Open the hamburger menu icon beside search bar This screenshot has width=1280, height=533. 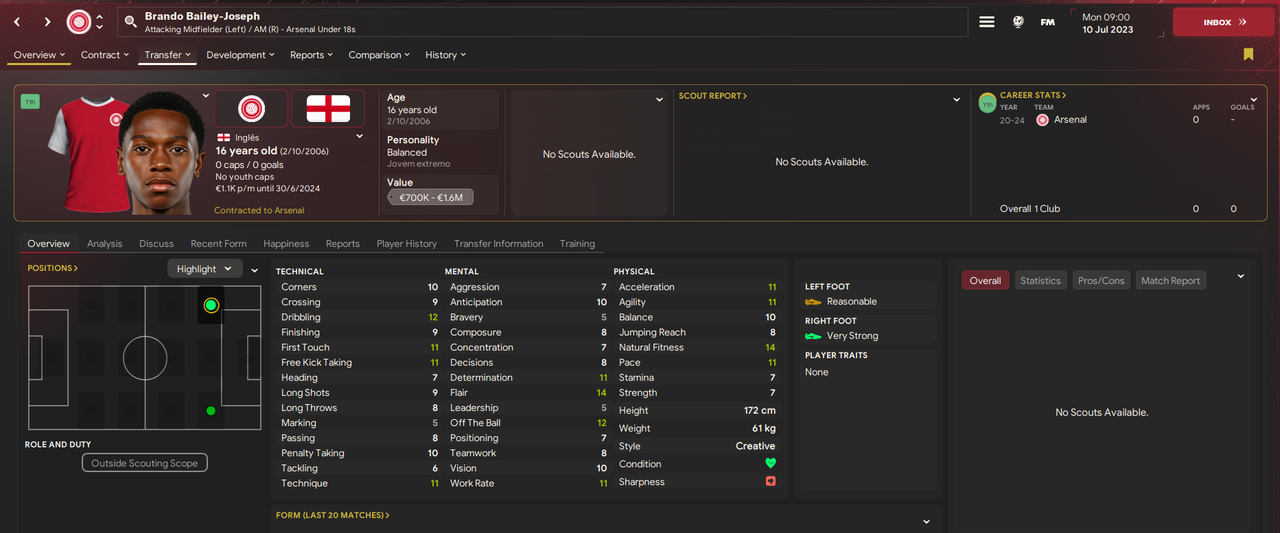[x=987, y=22]
